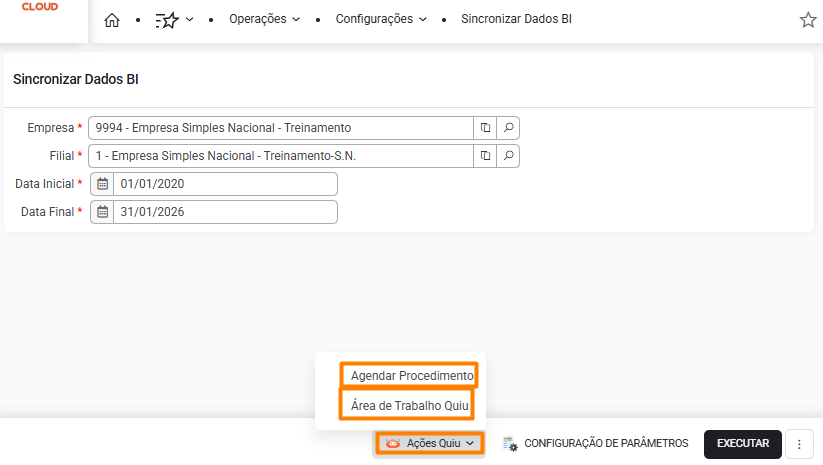Click the home icon in the navigation bar
The height and width of the screenshot is (465, 823).
pyautogui.click(x=112, y=20)
